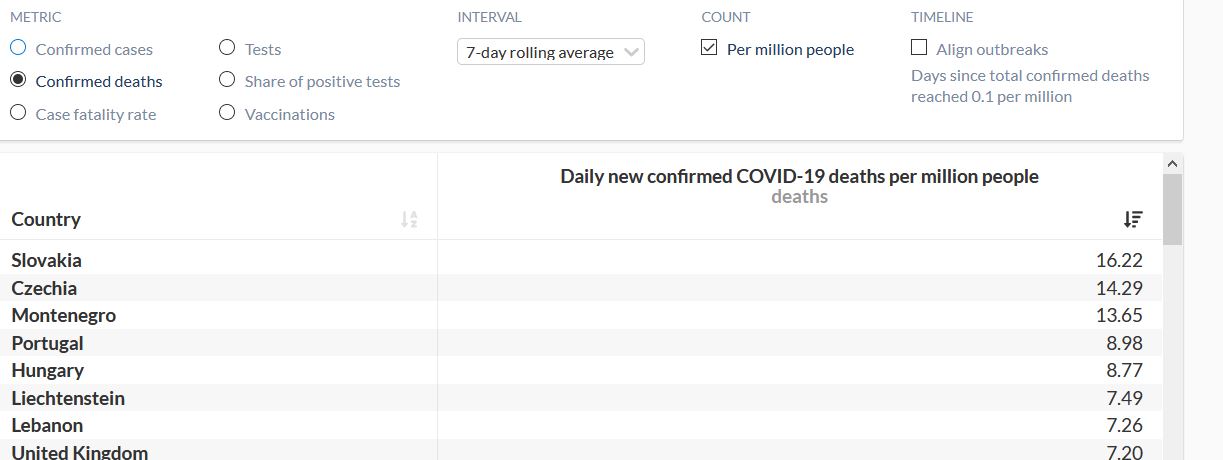This screenshot has width=1223, height=460.
Task: Select the Slovakia row
Action: click(47, 260)
